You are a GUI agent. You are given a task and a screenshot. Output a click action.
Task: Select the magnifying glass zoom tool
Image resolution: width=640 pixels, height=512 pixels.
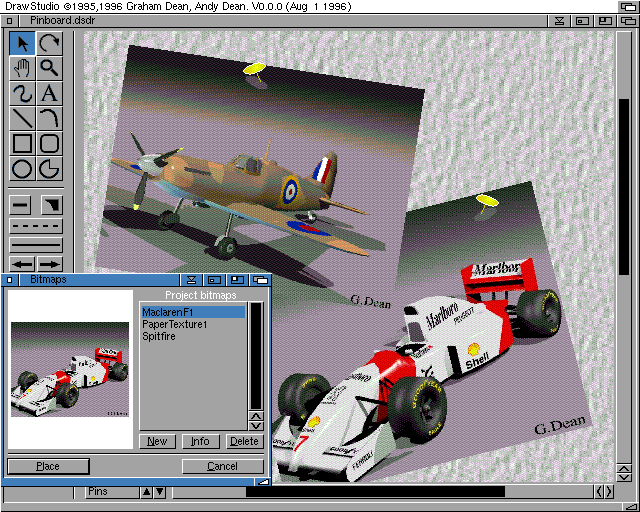click(49, 68)
